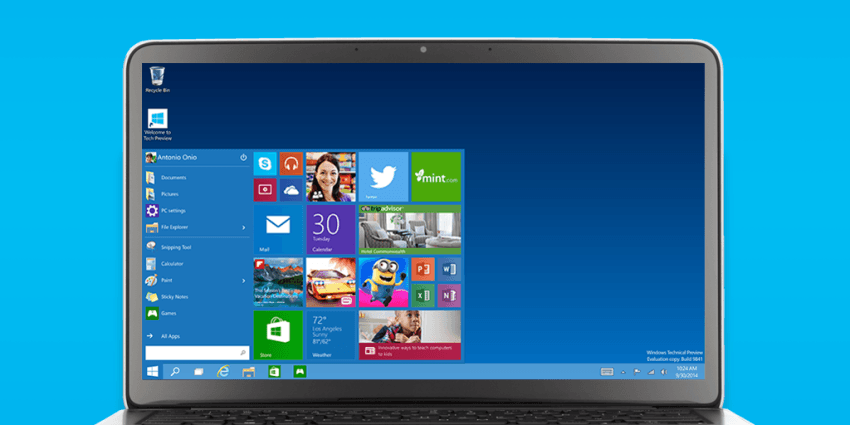Image resolution: width=850 pixels, height=425 pixels.
Task: Expand the File Explorer jump list arrow
Action: [243, 227]
